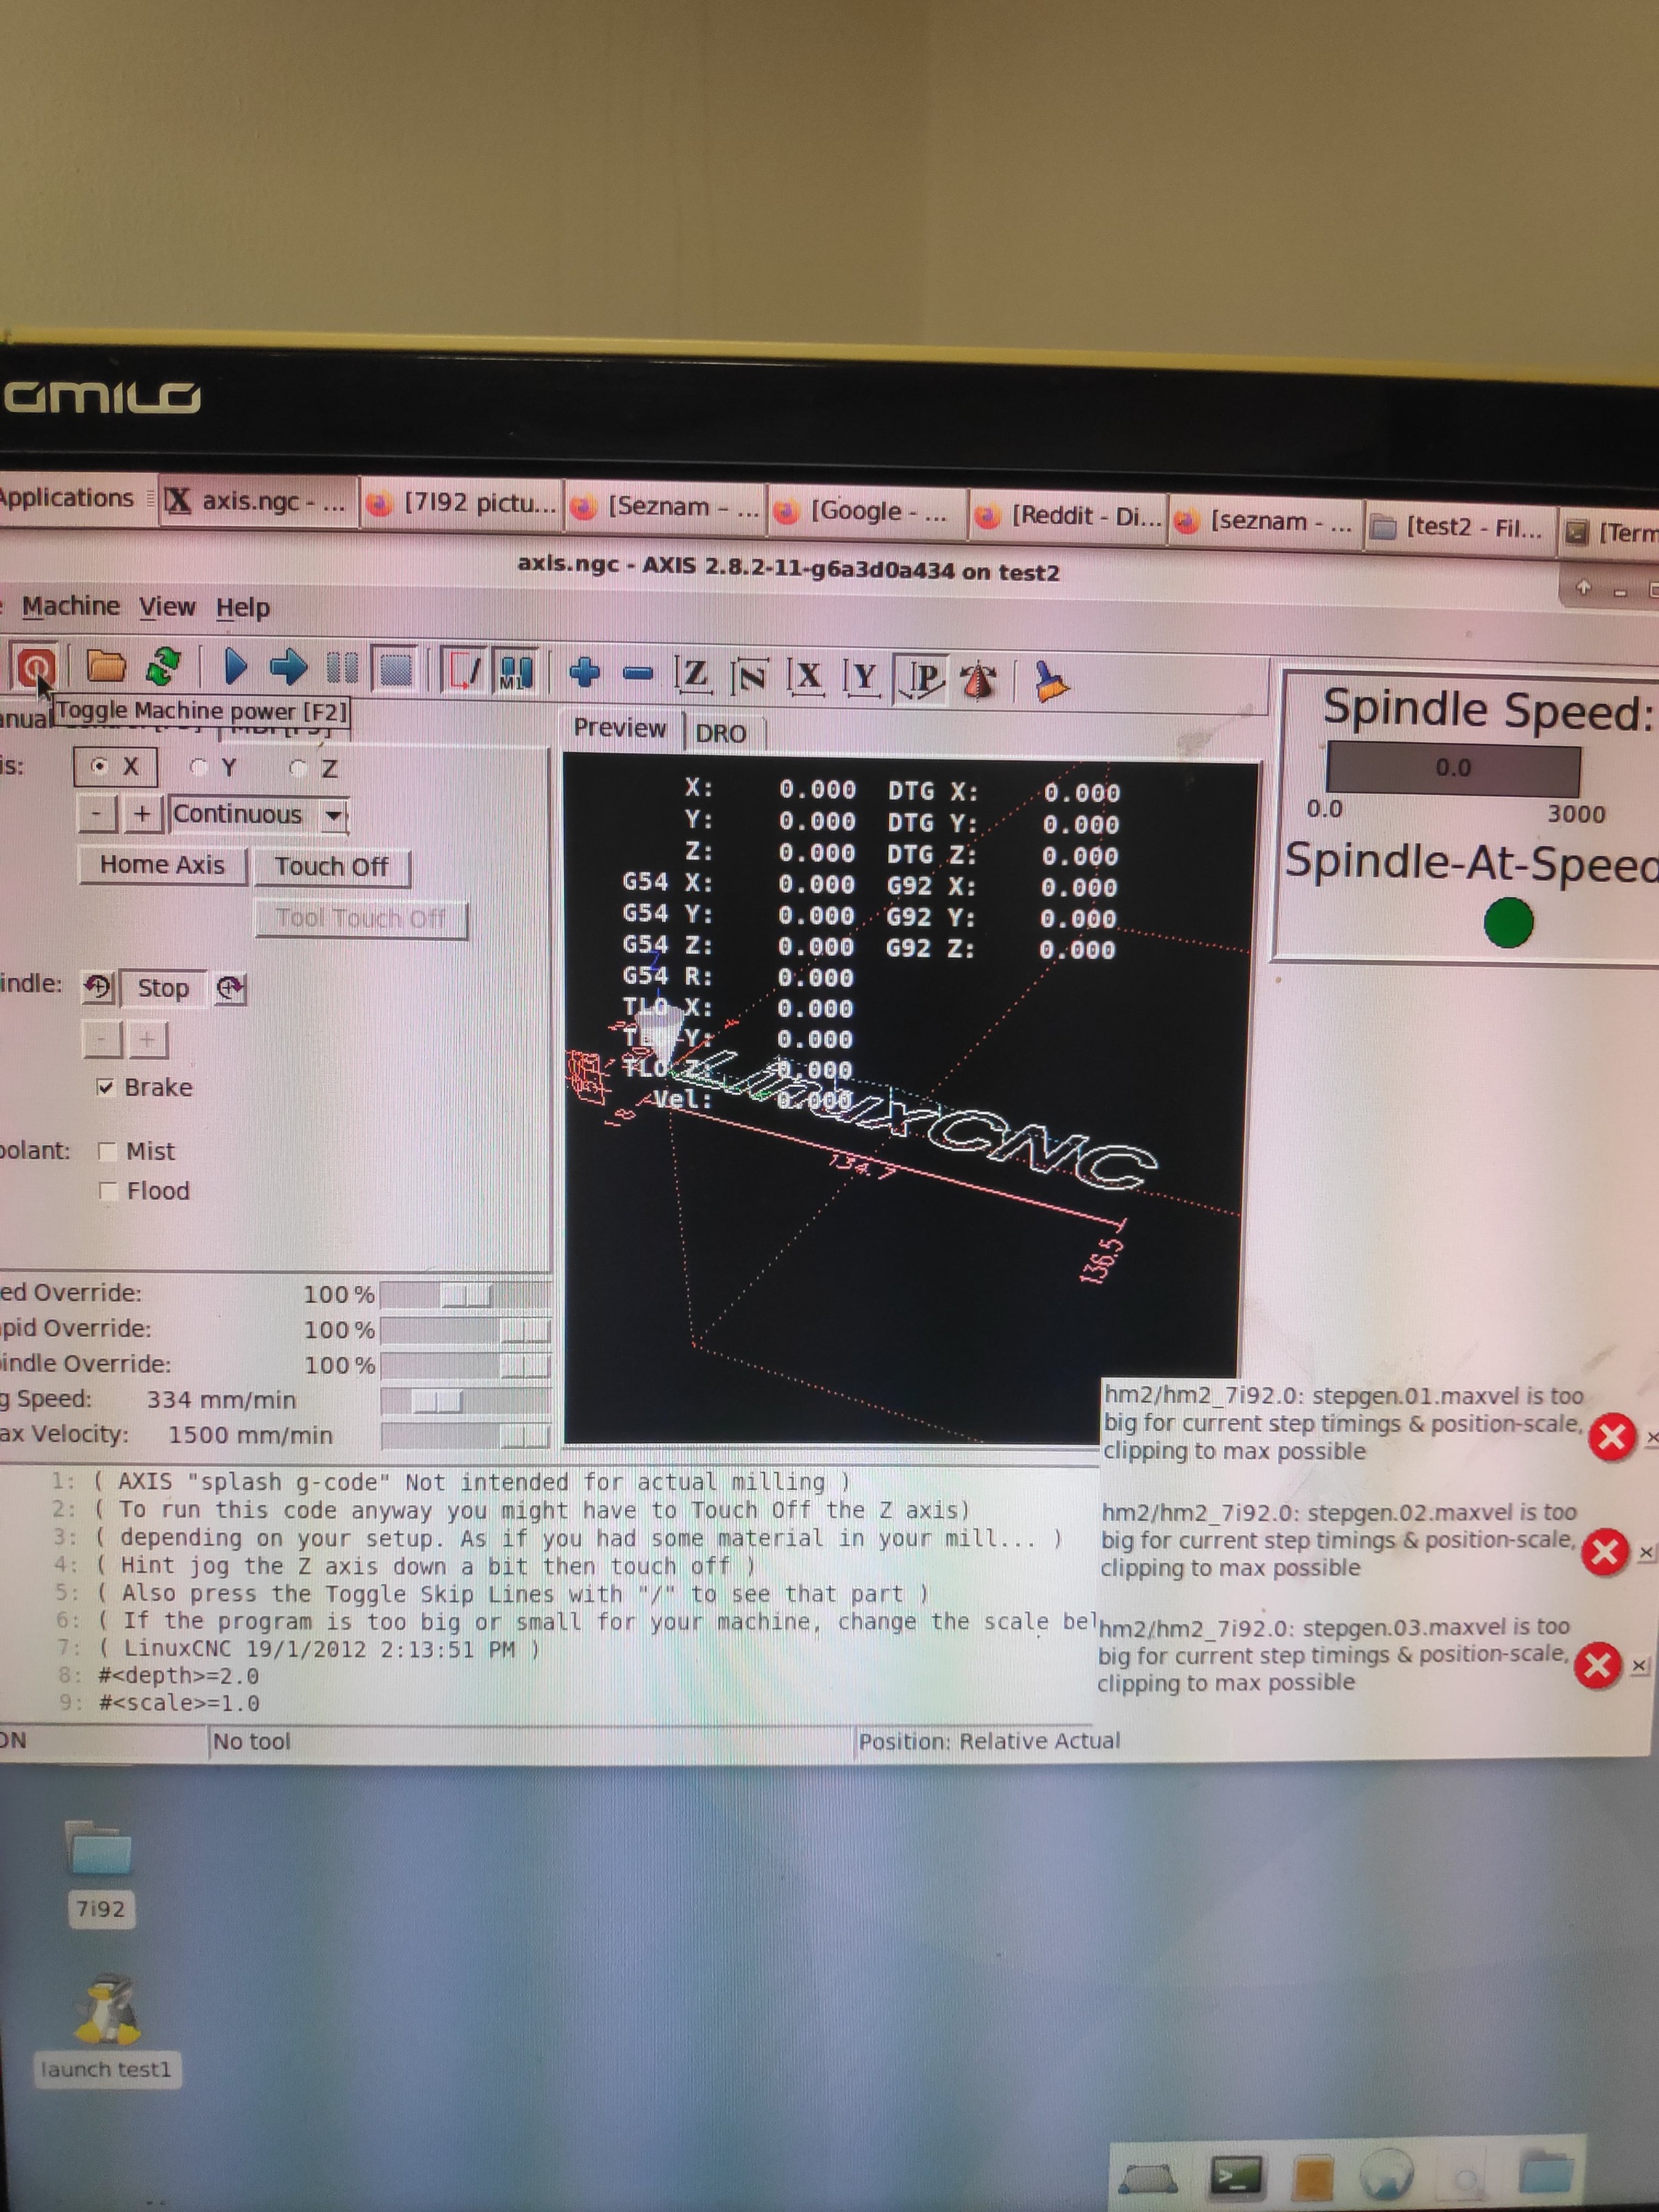
Task: Reload the current file using green arrows
Action: 164,666
